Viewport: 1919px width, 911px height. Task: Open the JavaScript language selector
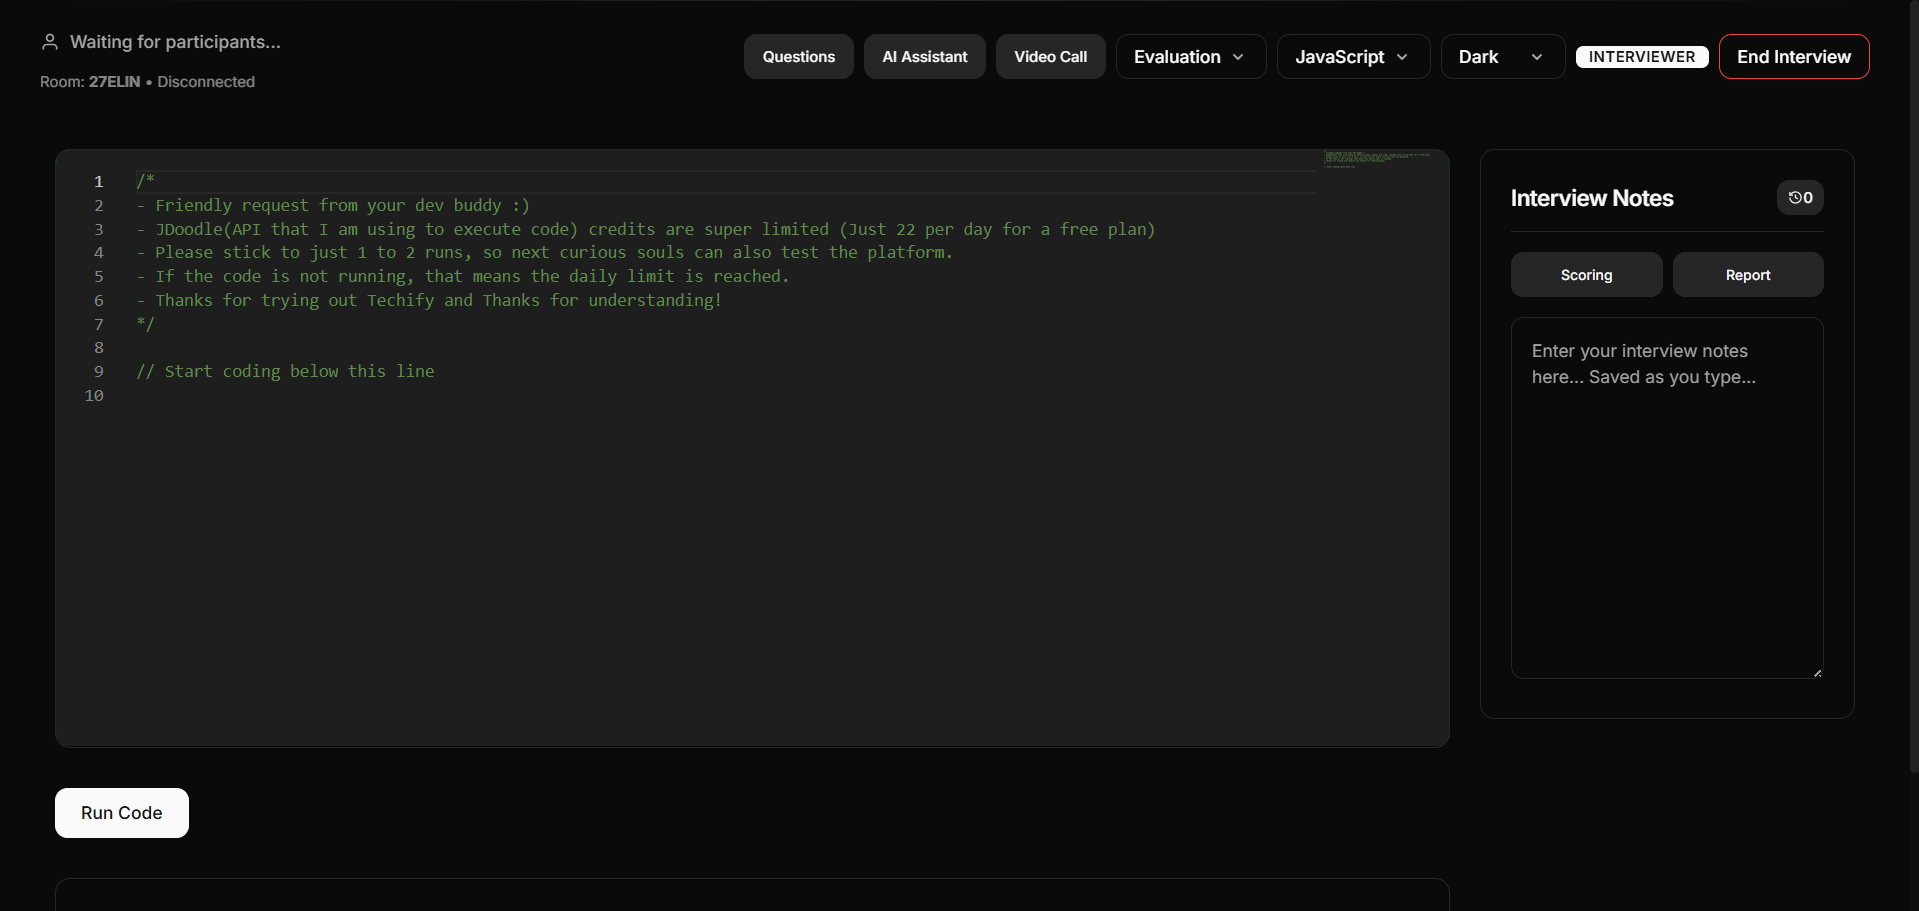pos(1352,56)
